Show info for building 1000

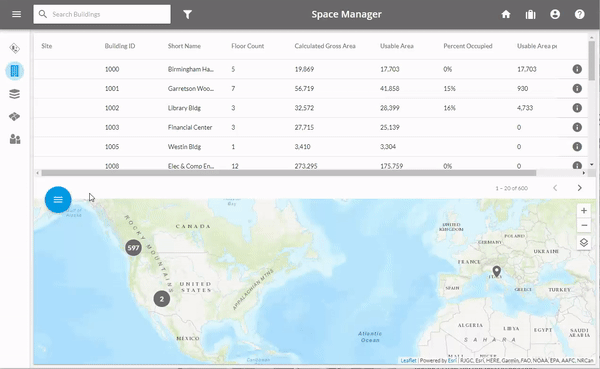[577, 69]
